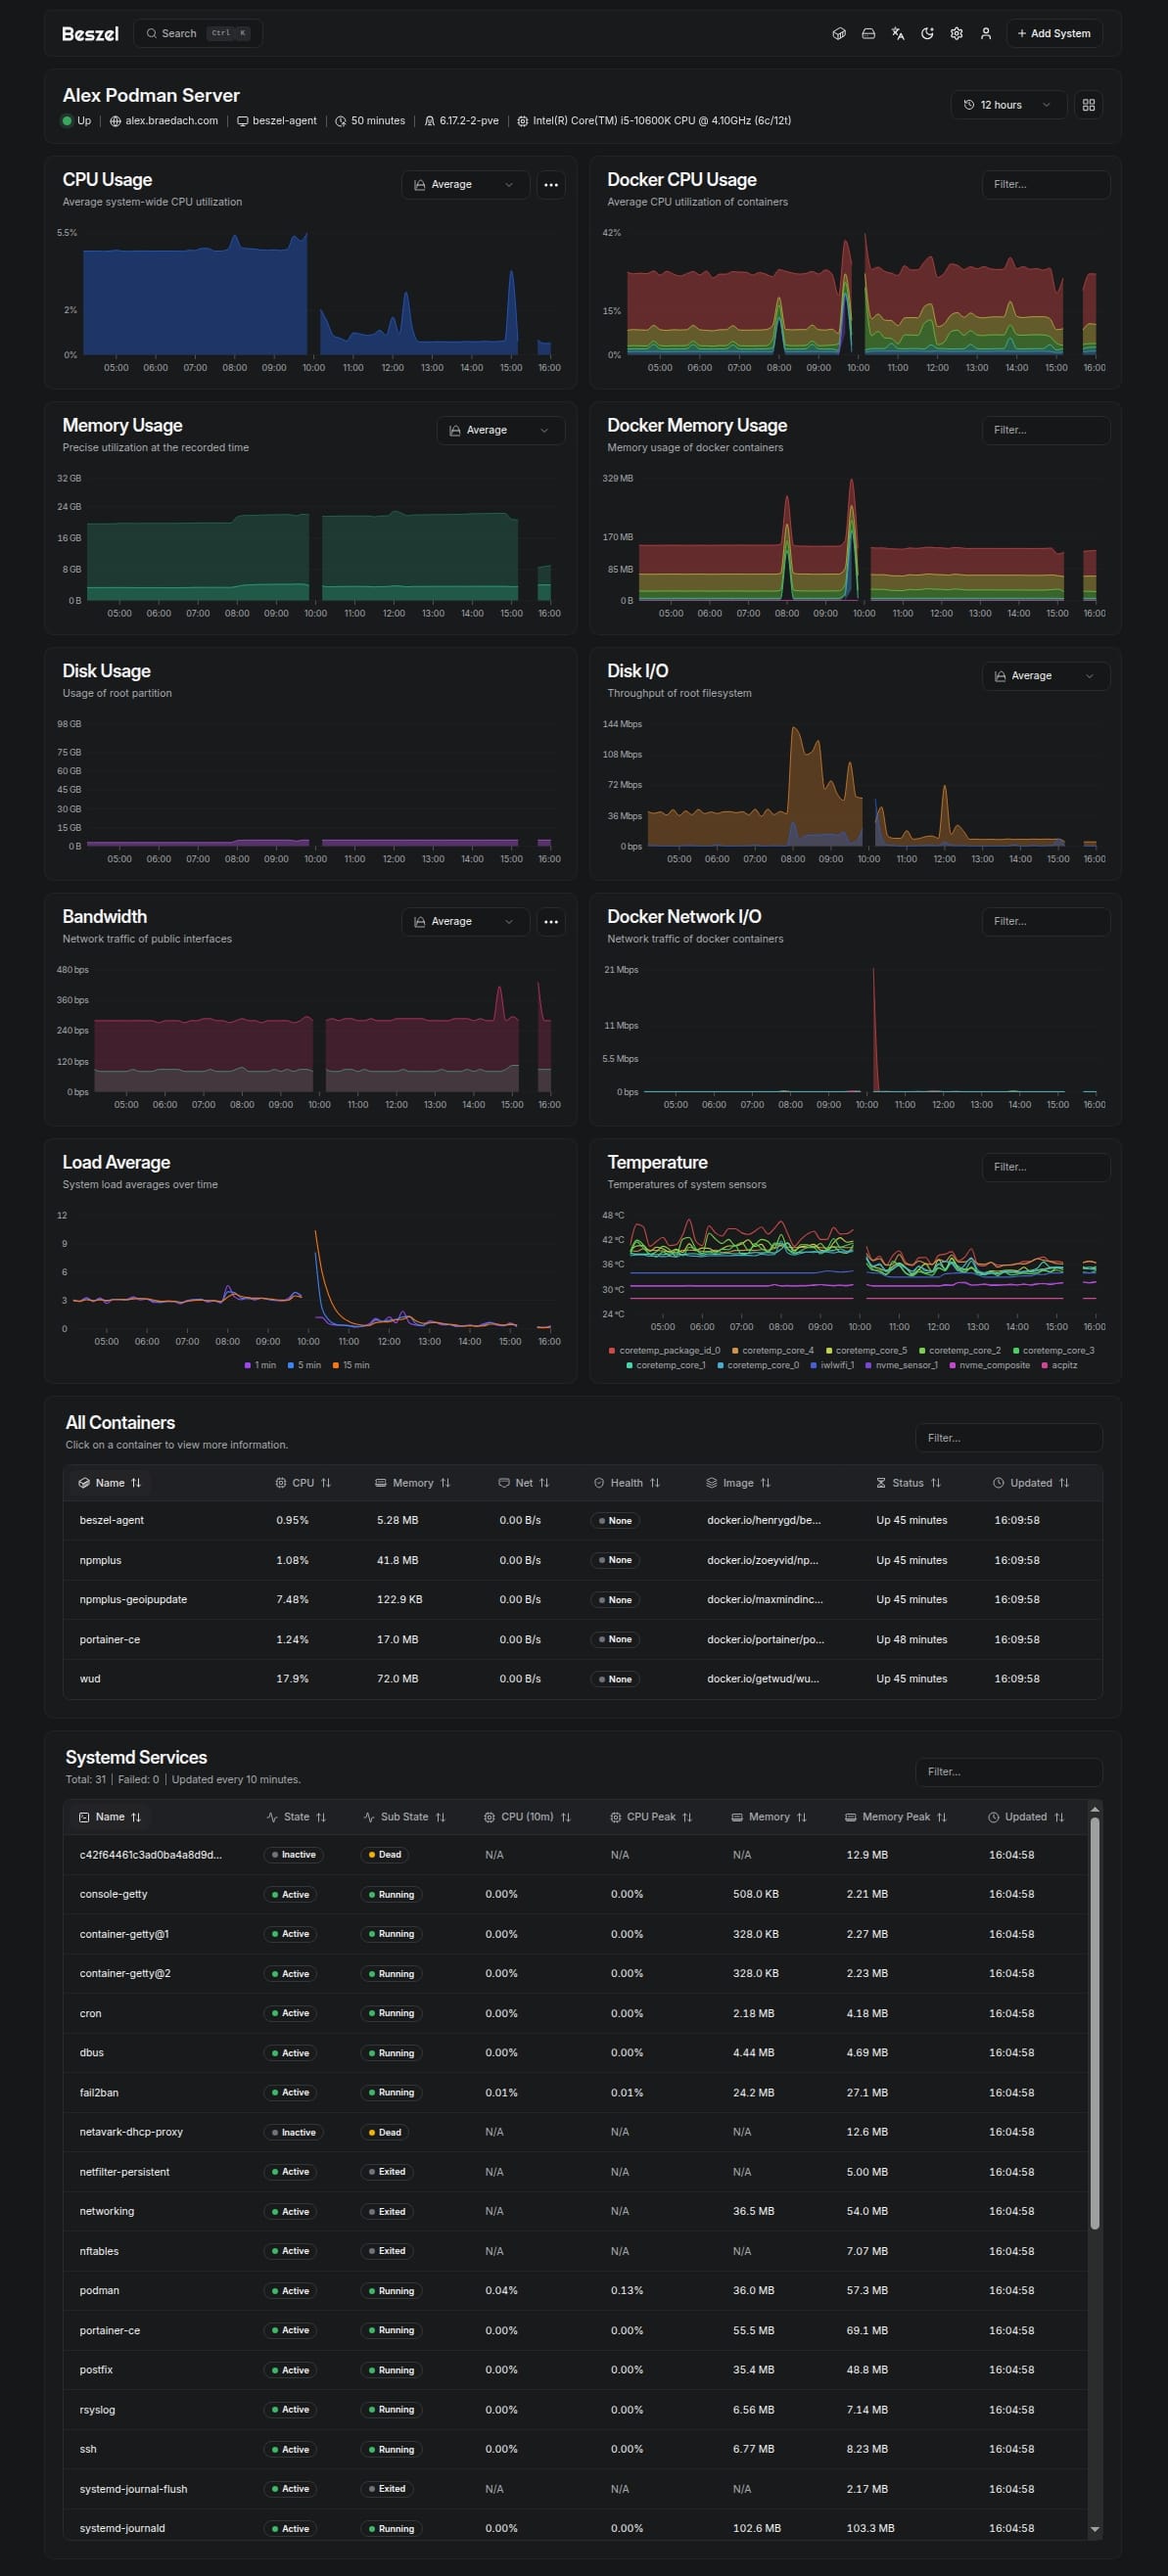Click the Add System button

coord(1053,34)
